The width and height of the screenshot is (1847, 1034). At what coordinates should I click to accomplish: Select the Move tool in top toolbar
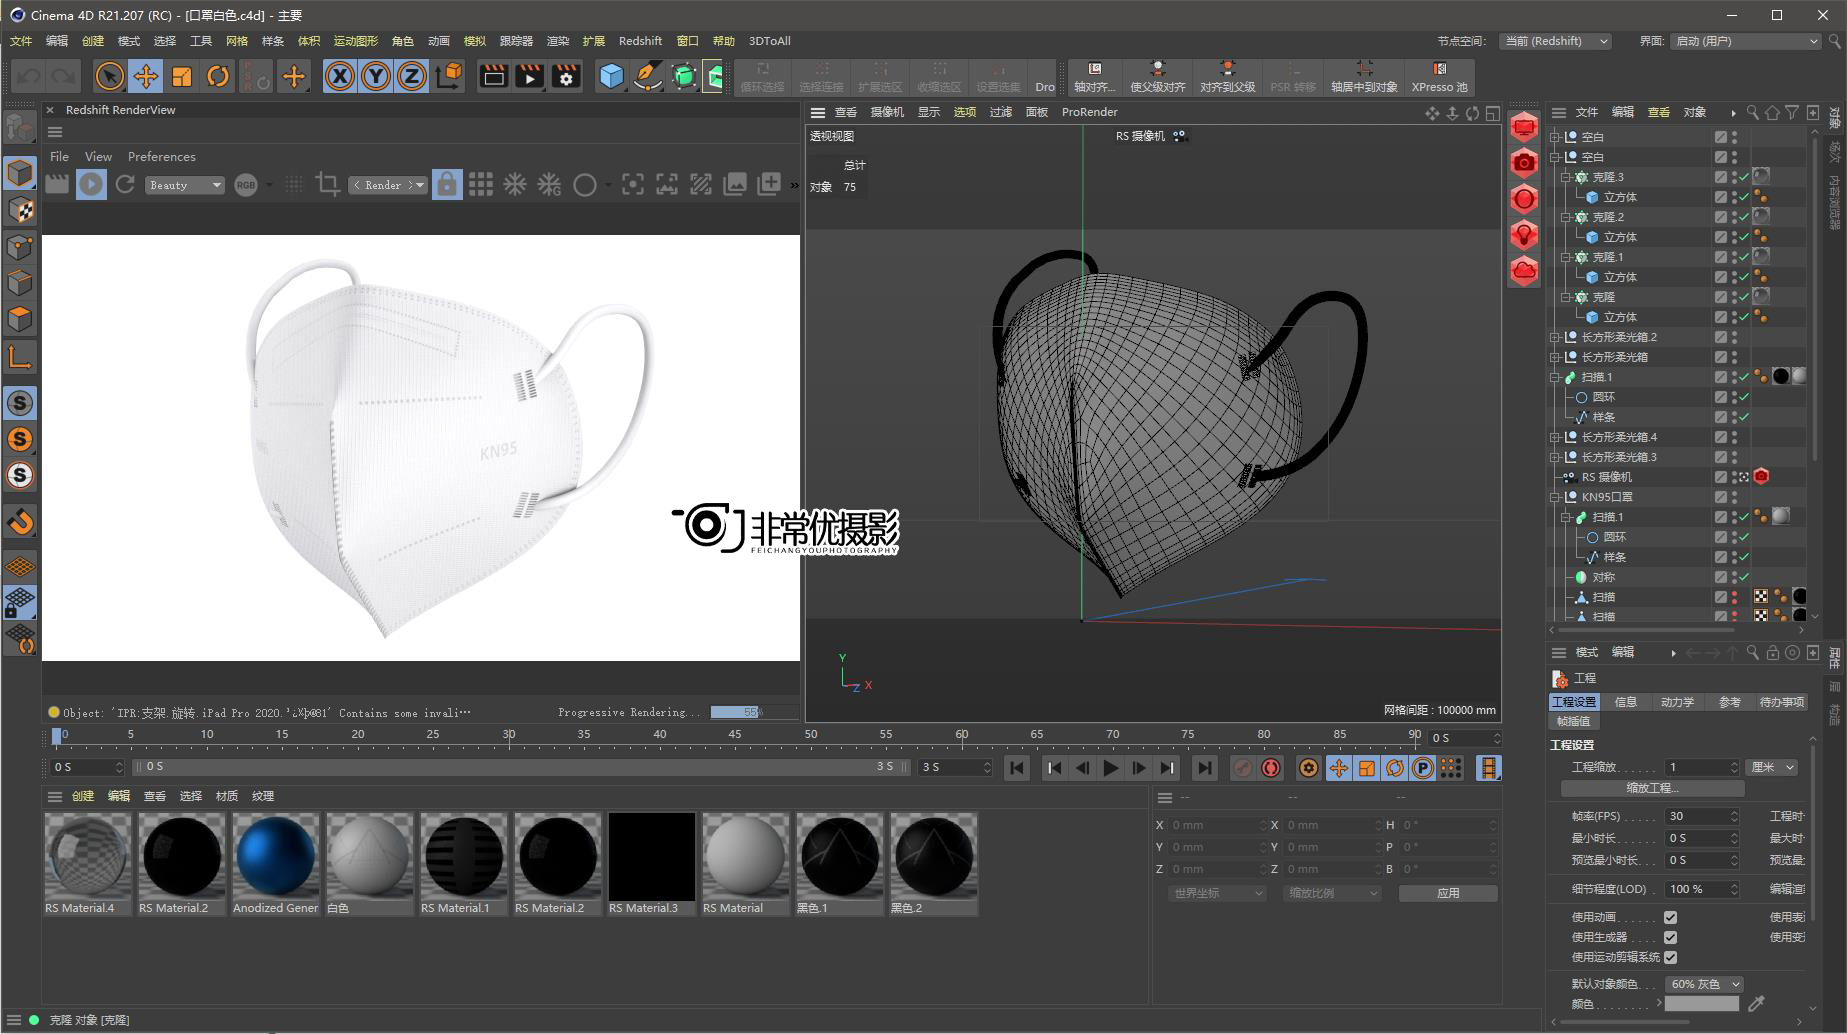[146, 76]
